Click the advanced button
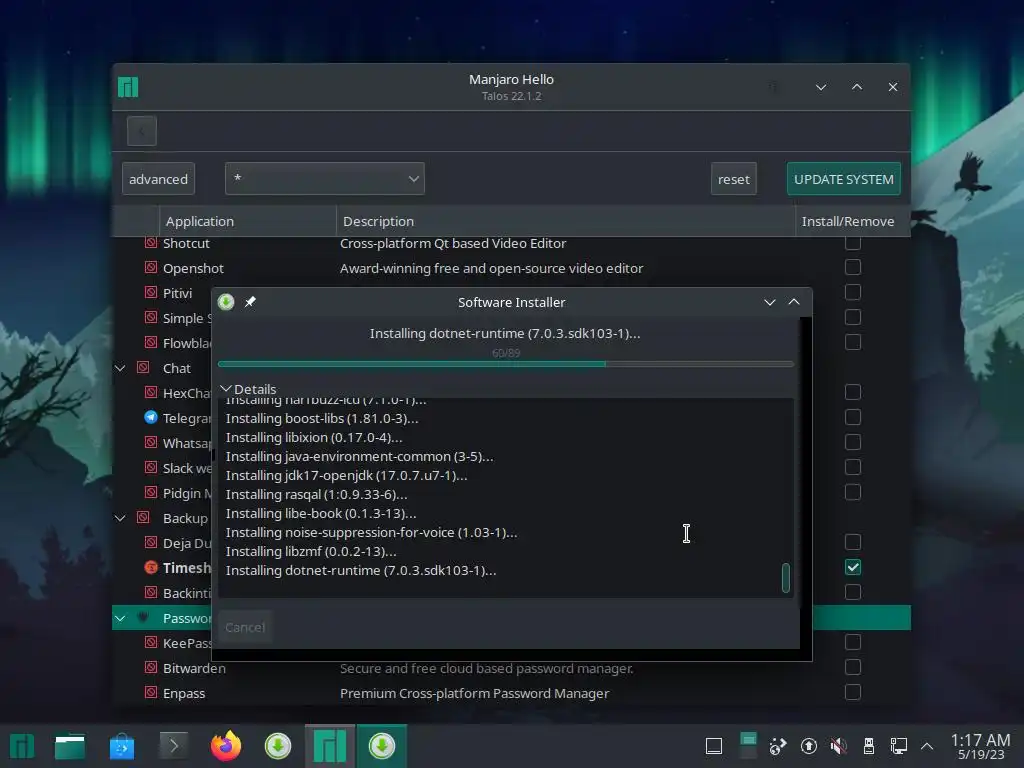This screenshot has height=768, width=1024. pos(158,178)
